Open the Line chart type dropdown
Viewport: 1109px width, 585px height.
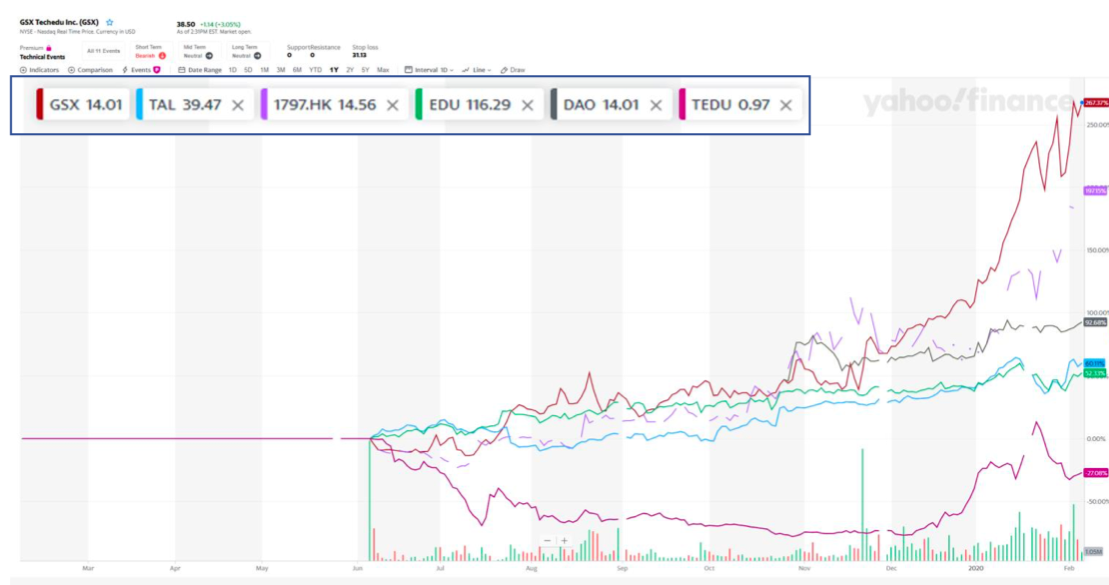pyautogui.click(x=478, y=70)
